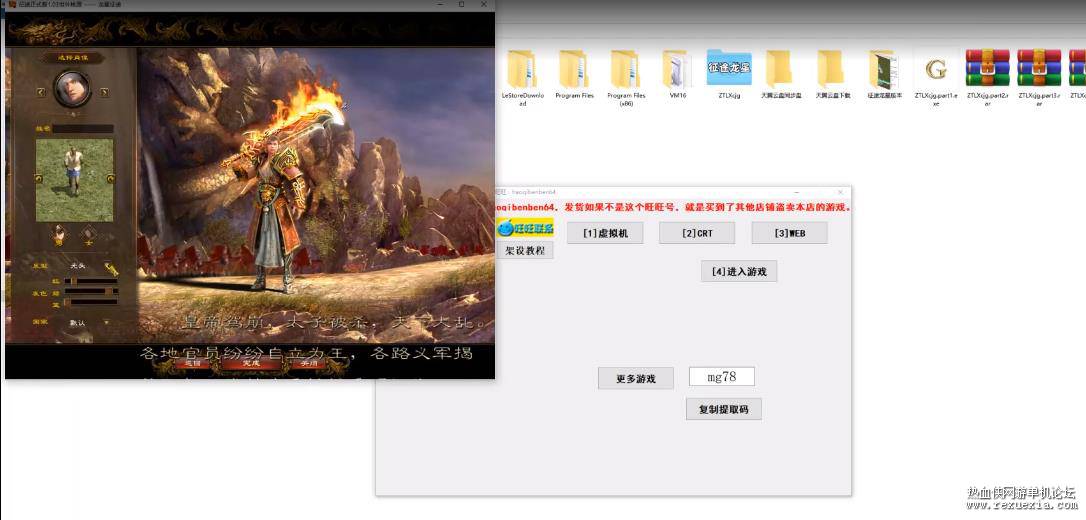Open the 天翼云盘下载 folder

(x=833, y=75)
